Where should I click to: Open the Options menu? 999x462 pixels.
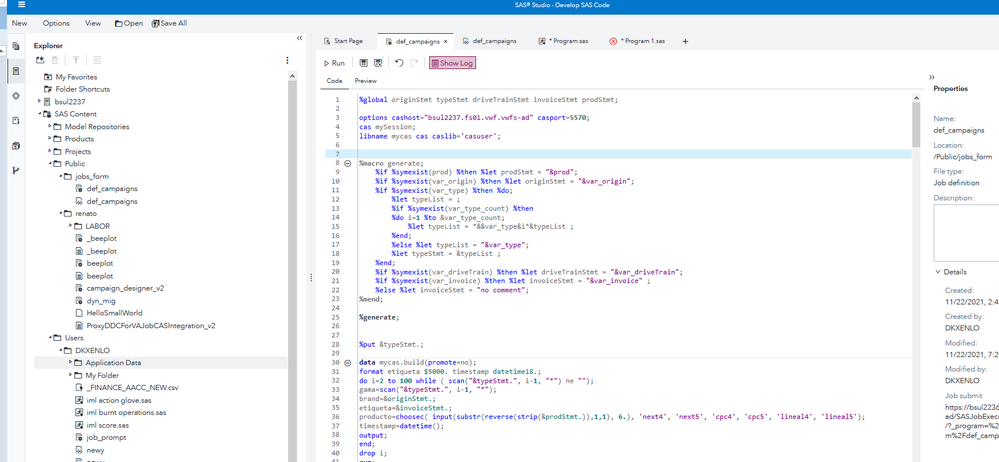(x=56, y=23)
